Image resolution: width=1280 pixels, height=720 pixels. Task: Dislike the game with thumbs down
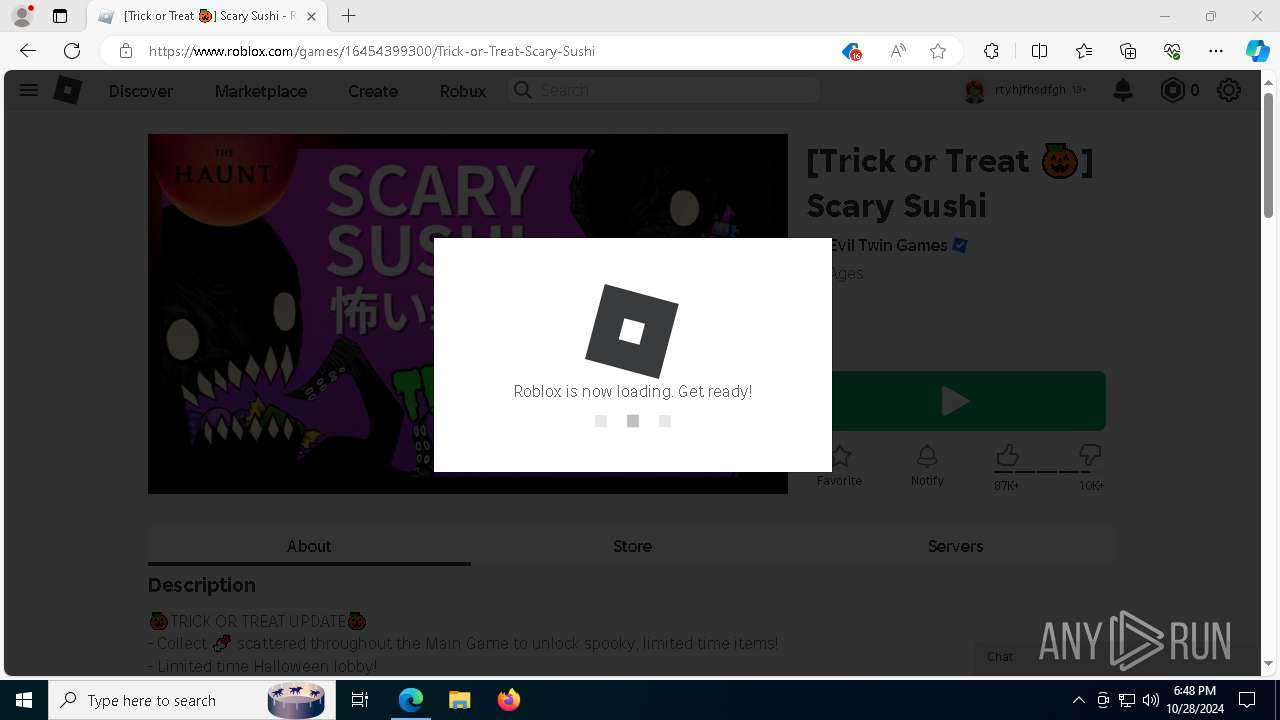[1090, 456]
